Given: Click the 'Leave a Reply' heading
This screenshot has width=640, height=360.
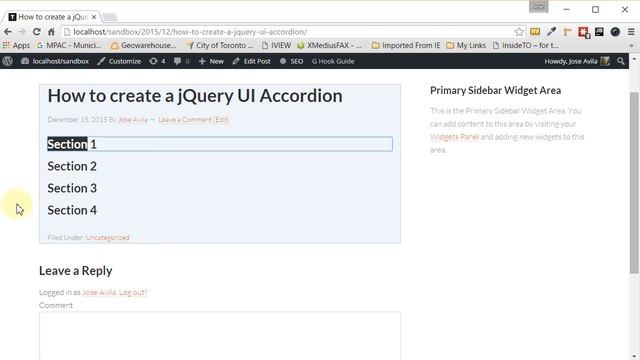Looking at the screenshot, I should click(76, 271).
